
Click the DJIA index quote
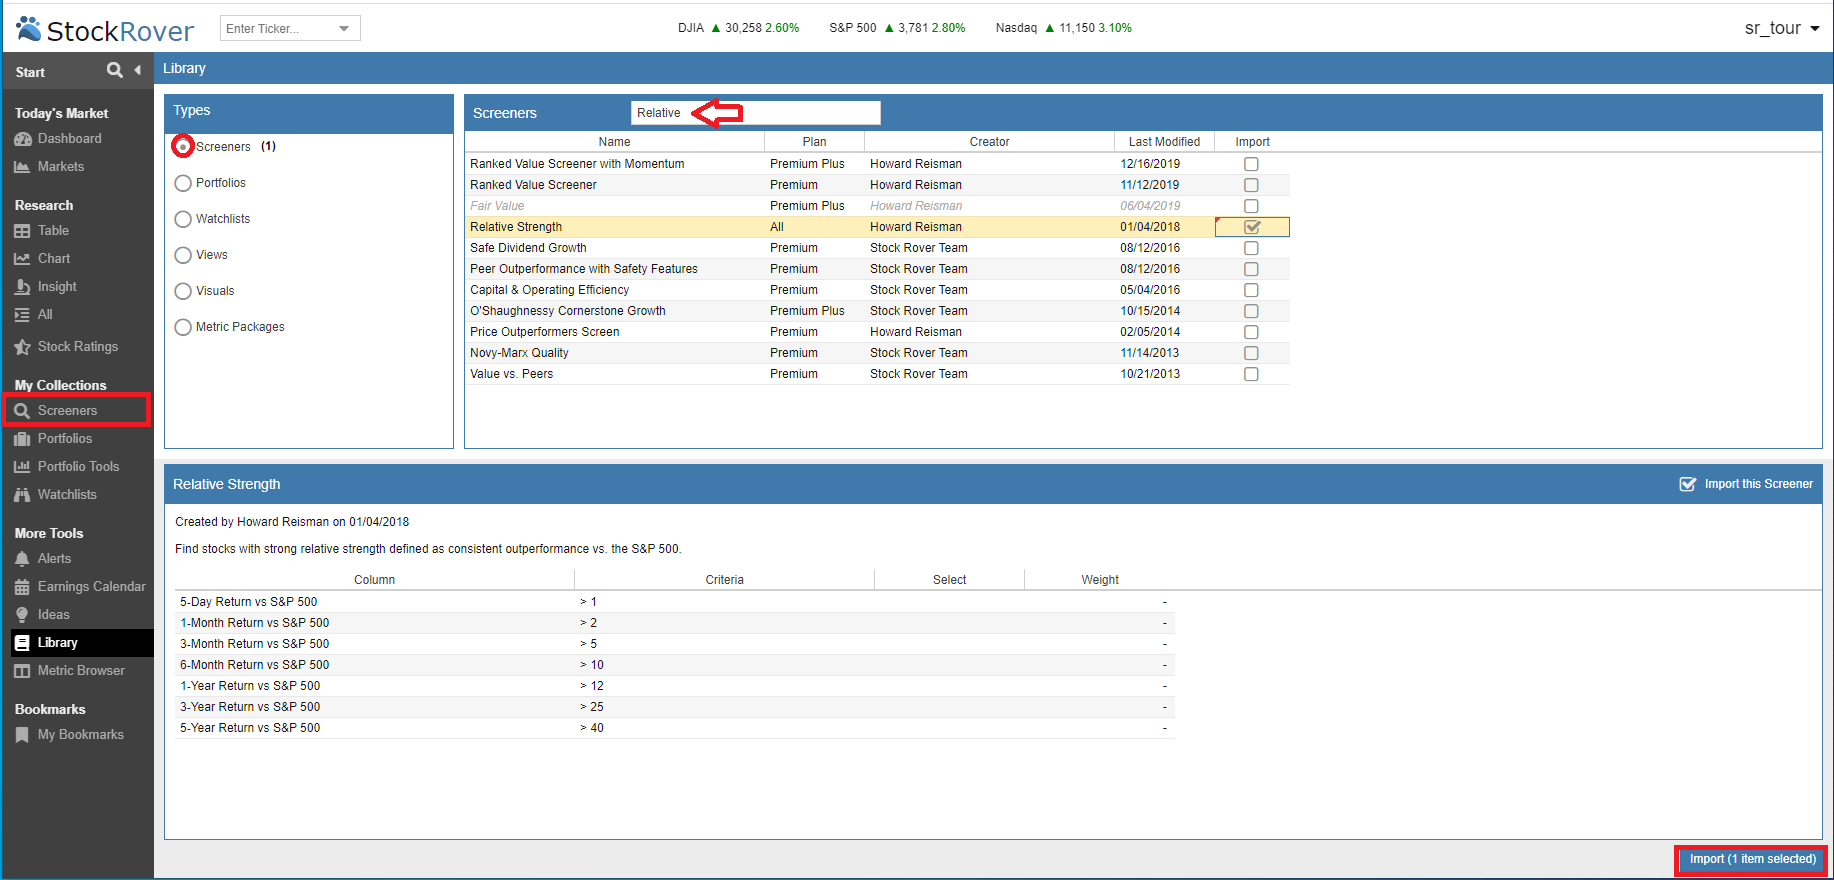coord(738,28)
